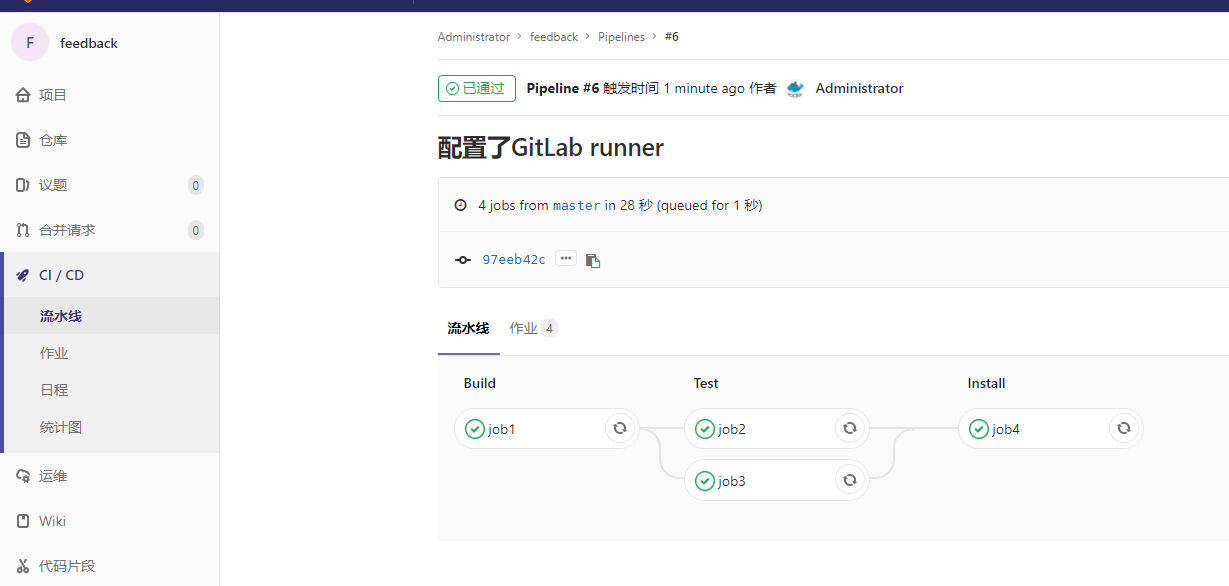This screenshot has width=1229, height=586.
Task: Click the feedback breadcrumb link
Action: 554,37
